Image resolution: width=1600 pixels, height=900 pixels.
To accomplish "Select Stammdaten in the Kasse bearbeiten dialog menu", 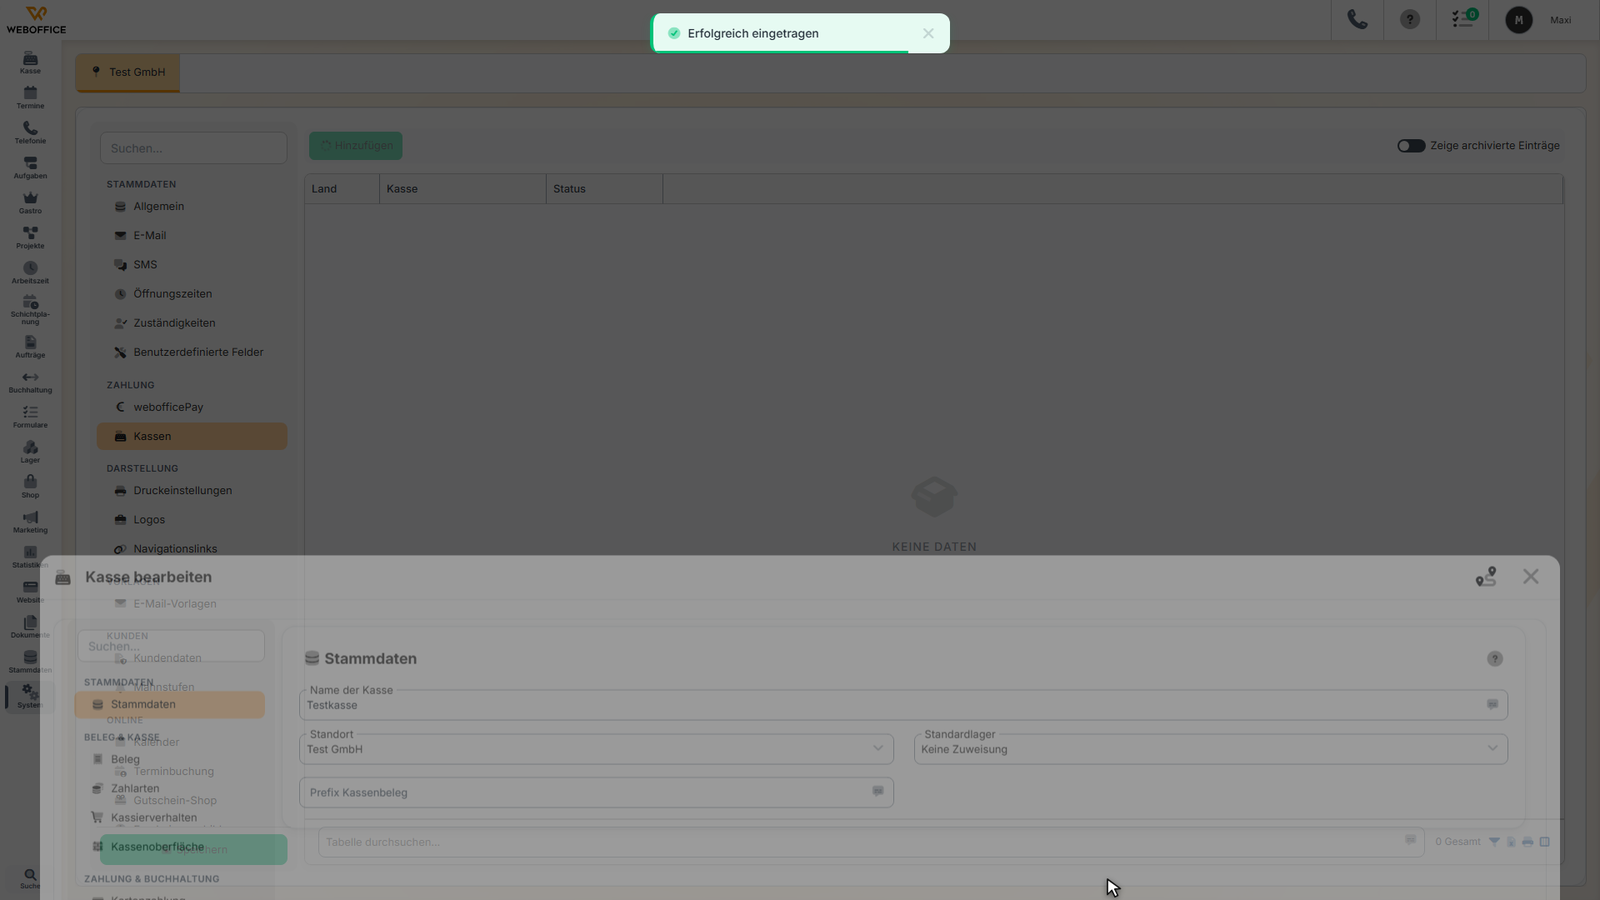I will (170, 705).
